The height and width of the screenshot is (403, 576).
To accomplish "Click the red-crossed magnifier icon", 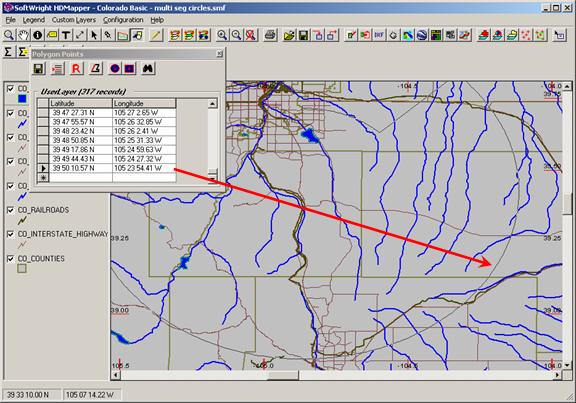I will click(x=251, y=35).
